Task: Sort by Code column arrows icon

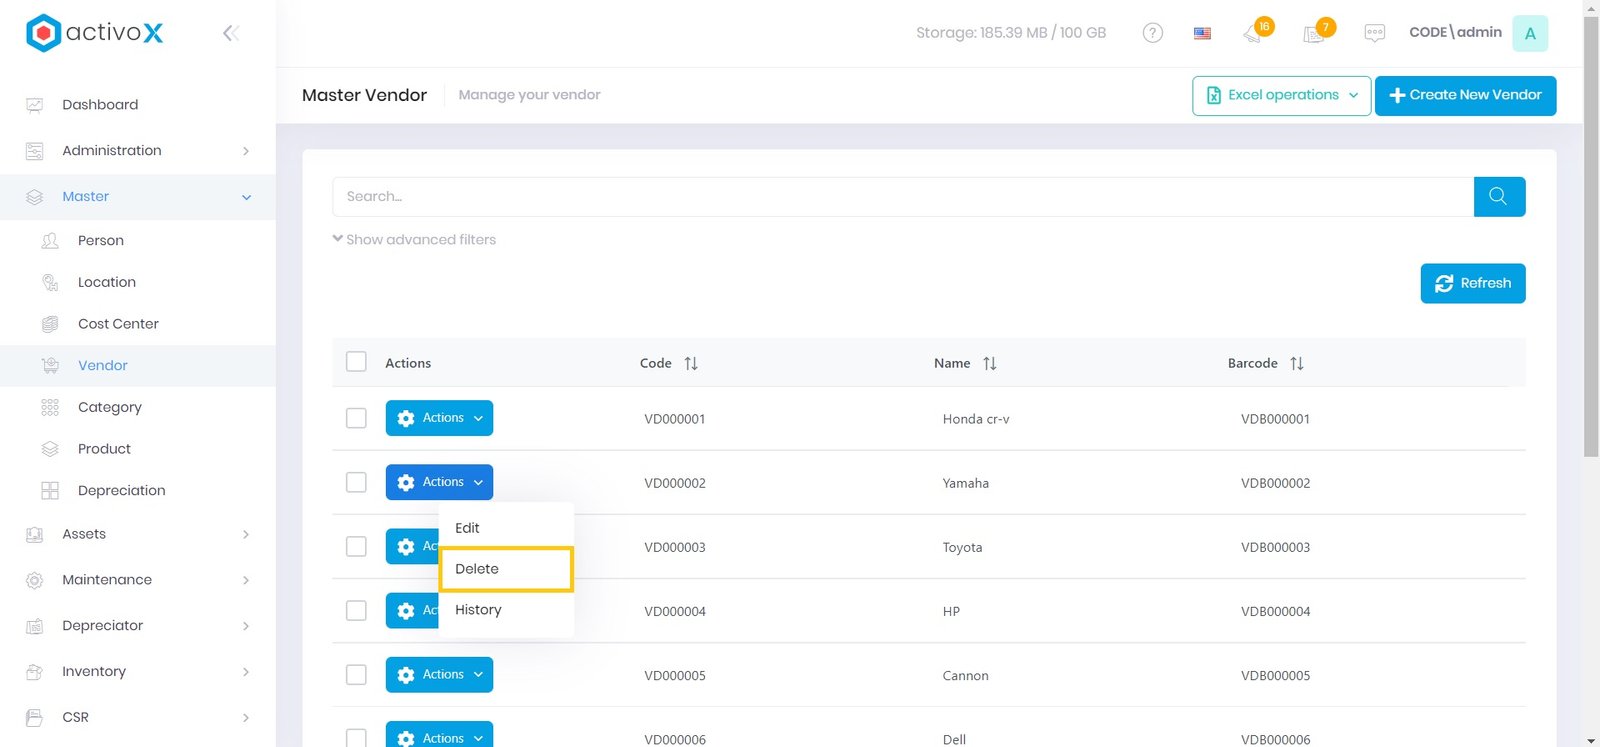Action: [691, 364]
